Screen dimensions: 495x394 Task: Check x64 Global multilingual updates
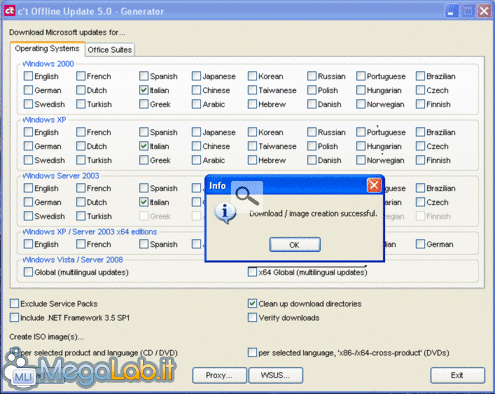(x=252, y=272)
